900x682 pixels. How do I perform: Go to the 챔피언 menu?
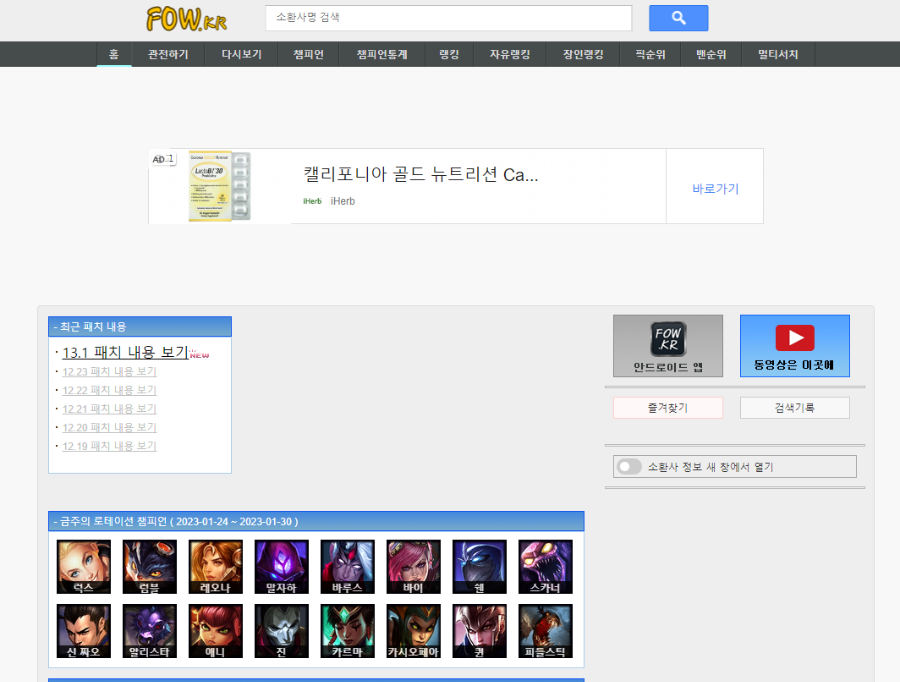308,54
